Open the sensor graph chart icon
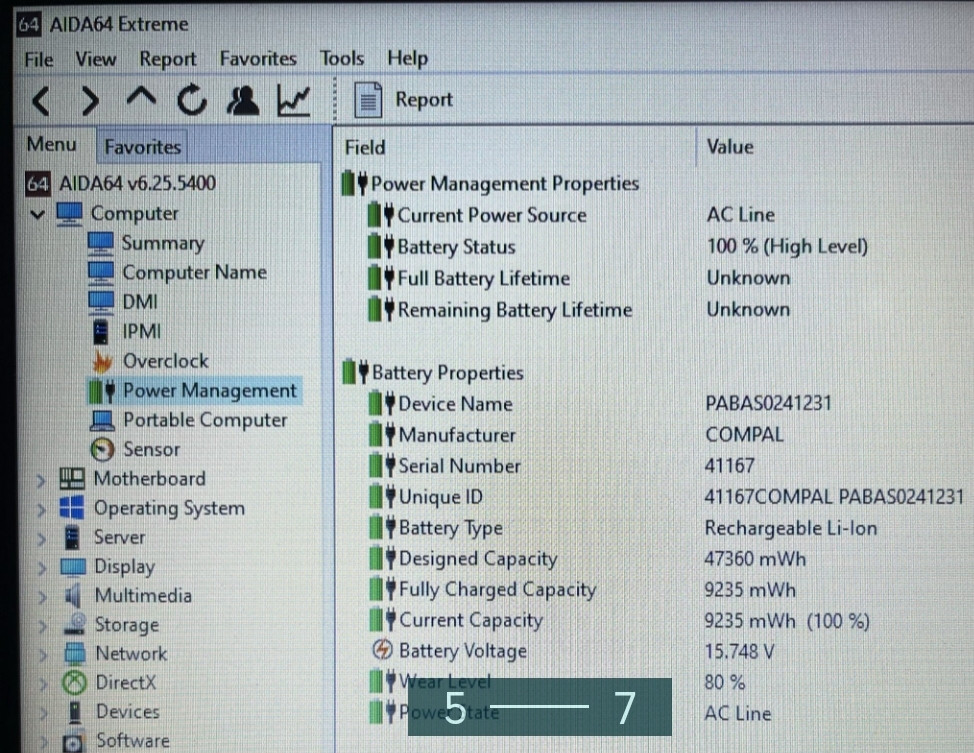Image resolution: width=974 pixels, height=753 pixels. tap(291, 100)
